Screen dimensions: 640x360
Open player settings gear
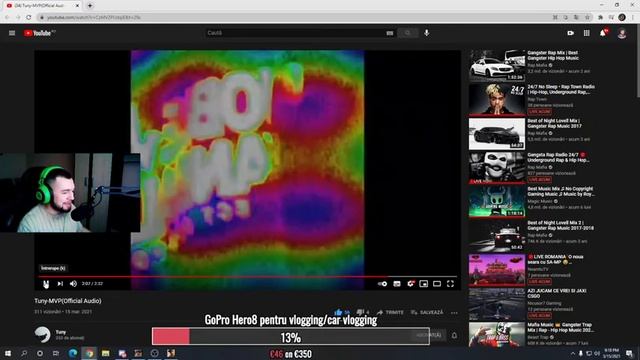pyautogui.click(x=411, y=284)
